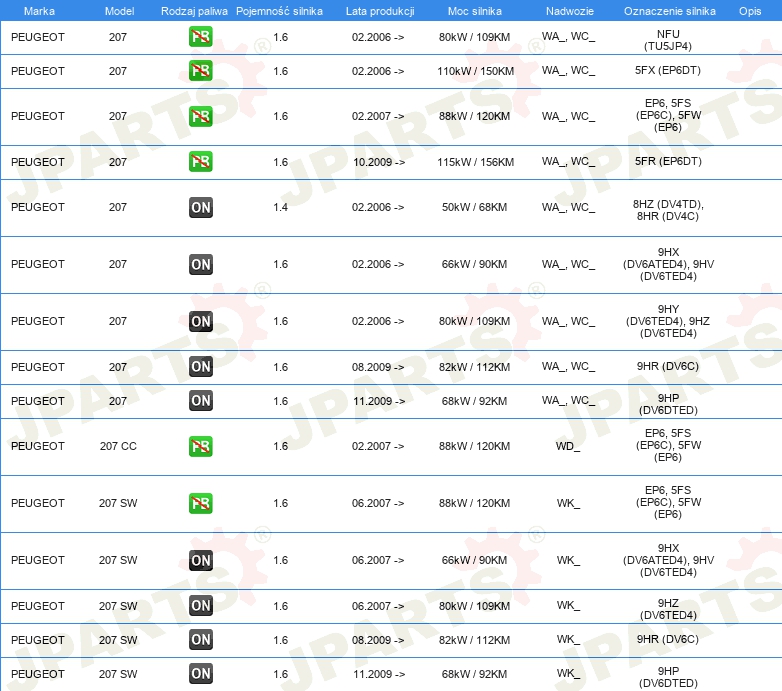Click the PEUGEOT cell in the NFU (TU5JP4) row
The width and height of the screenshot is (782, 691).
(x=38, y=37)
